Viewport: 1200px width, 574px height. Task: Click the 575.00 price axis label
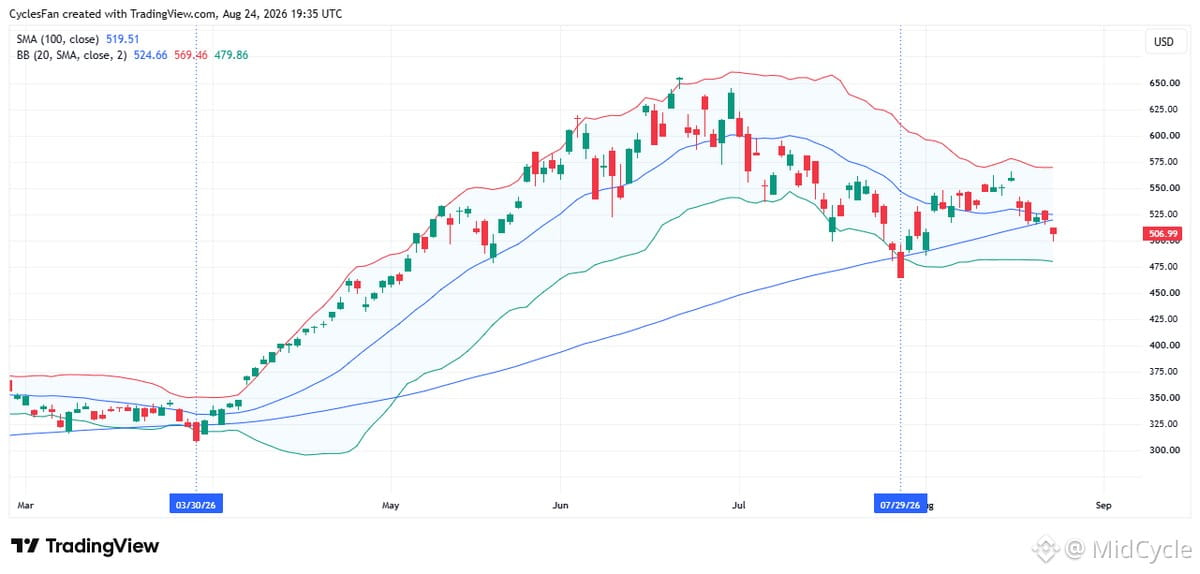pyautogui.click(x=1165, y=162)
